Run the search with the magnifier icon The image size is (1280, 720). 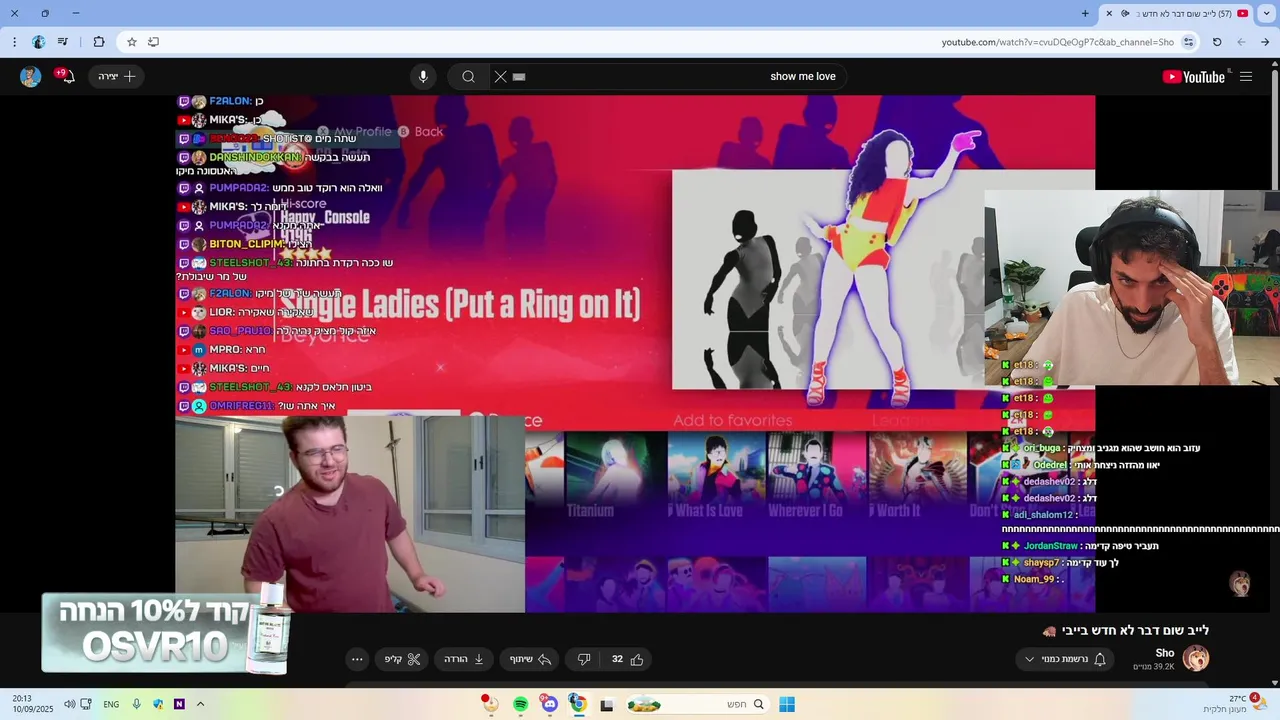point(468,77)
